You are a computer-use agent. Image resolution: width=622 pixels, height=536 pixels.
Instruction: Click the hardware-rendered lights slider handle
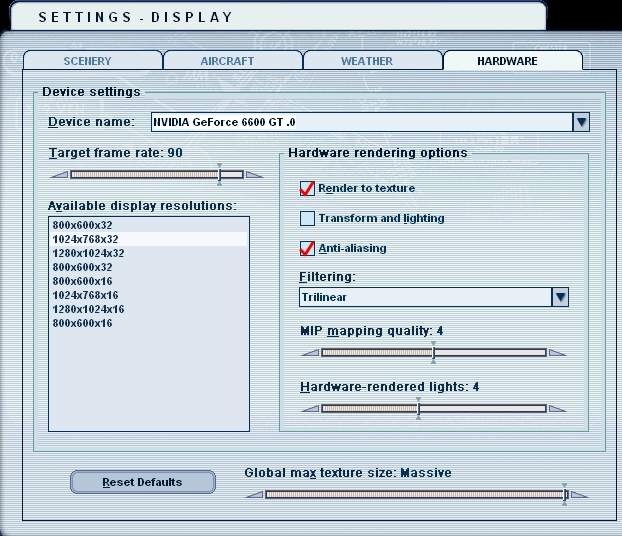tap(419, 408)
